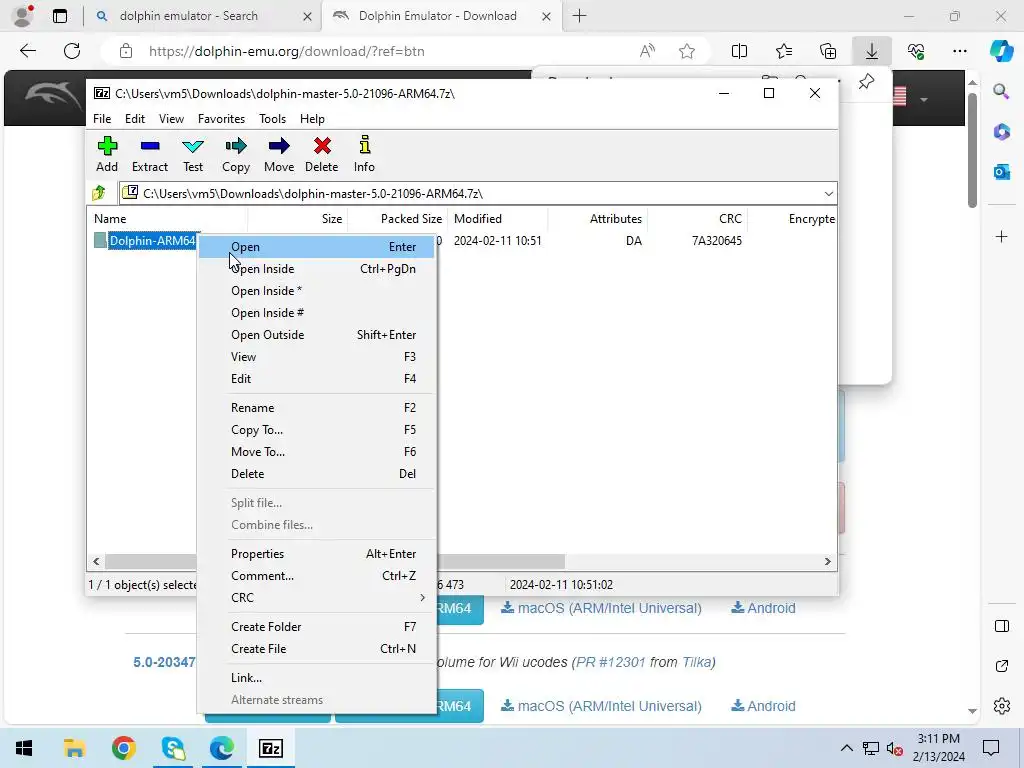The width and height of the screenshot is (1024, 768).
Task: Add page to favorites star icon
Action: (x=686, y=51)
